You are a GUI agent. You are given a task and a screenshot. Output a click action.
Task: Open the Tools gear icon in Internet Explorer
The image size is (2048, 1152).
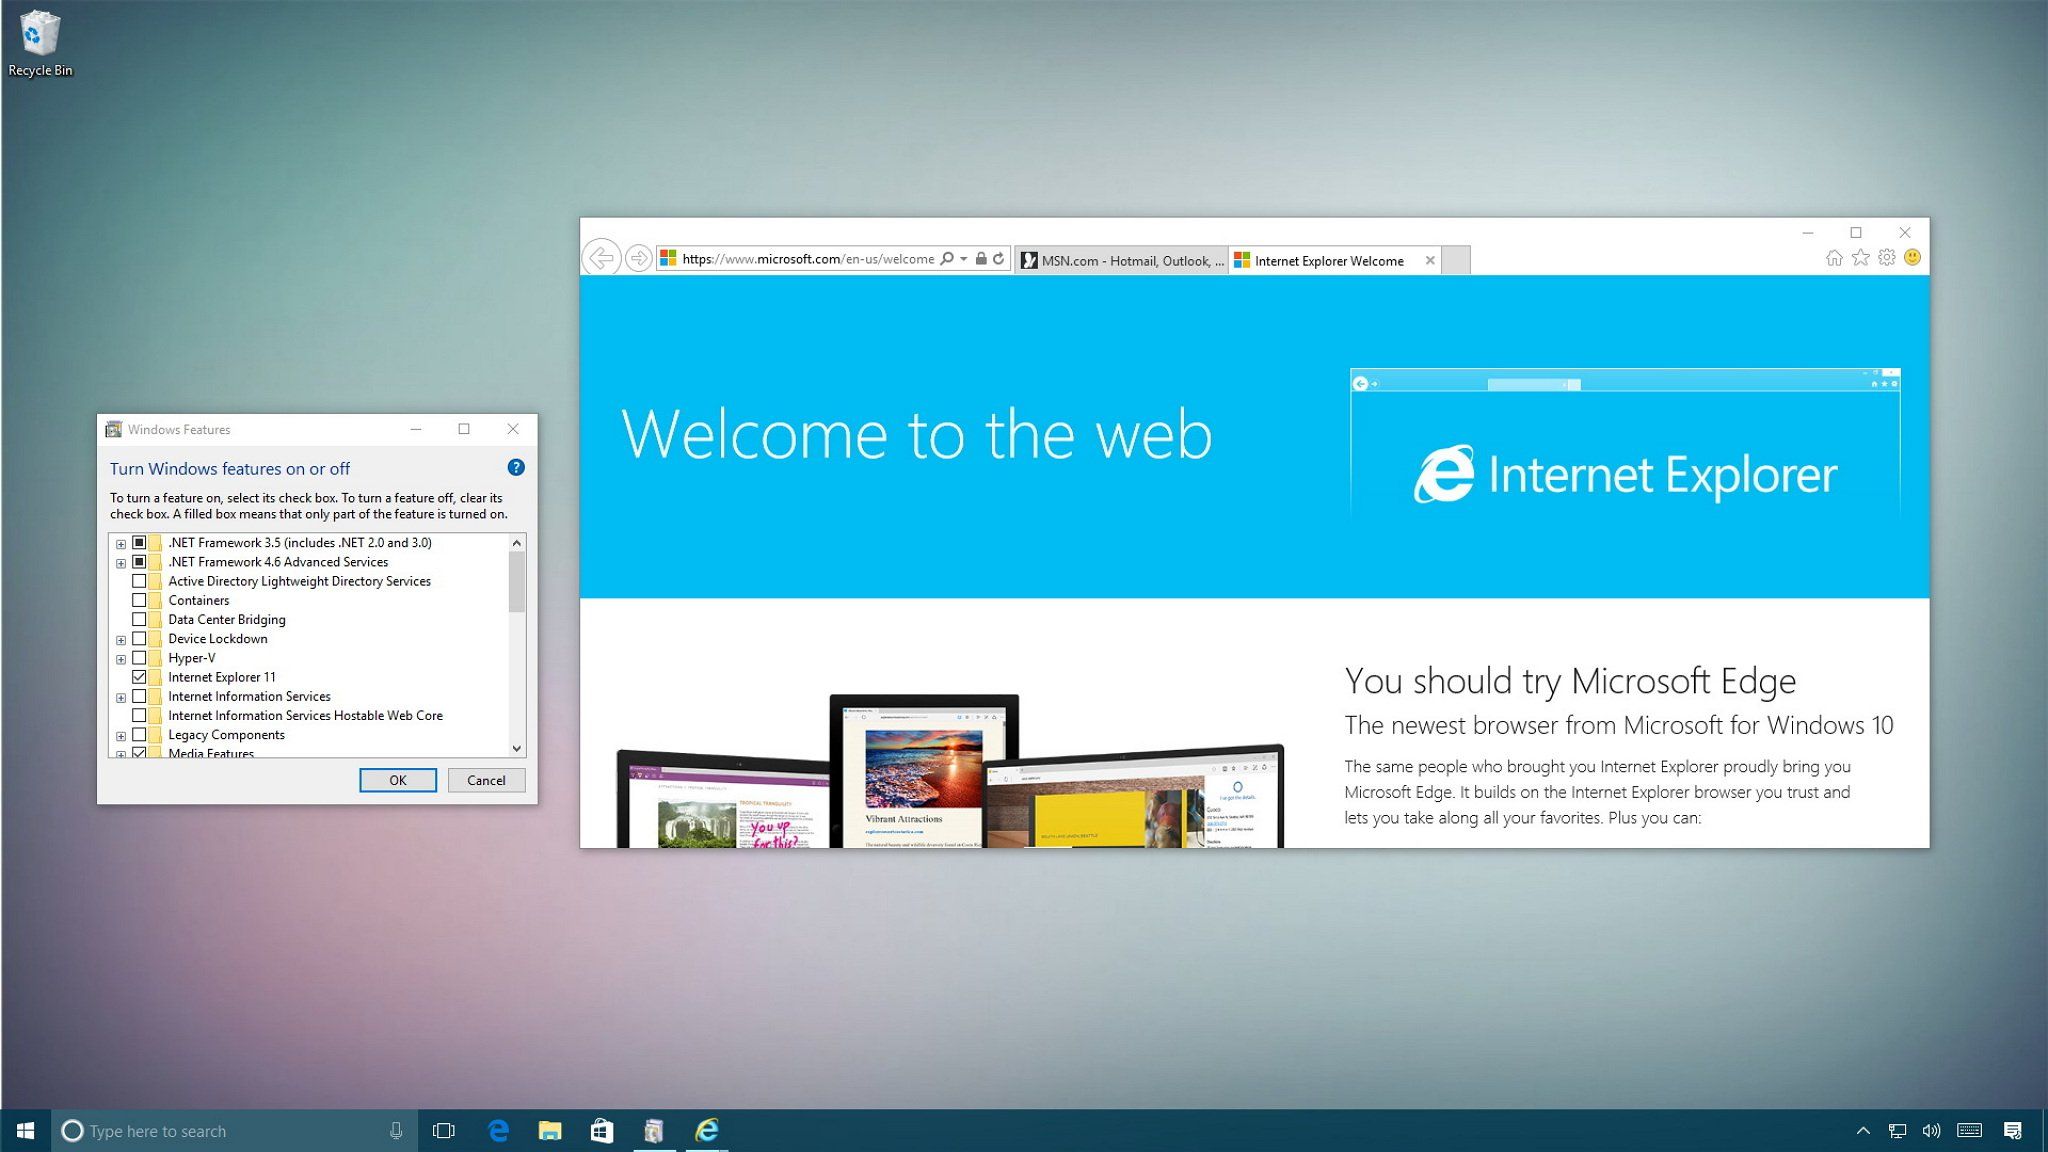click(1886, 258)
